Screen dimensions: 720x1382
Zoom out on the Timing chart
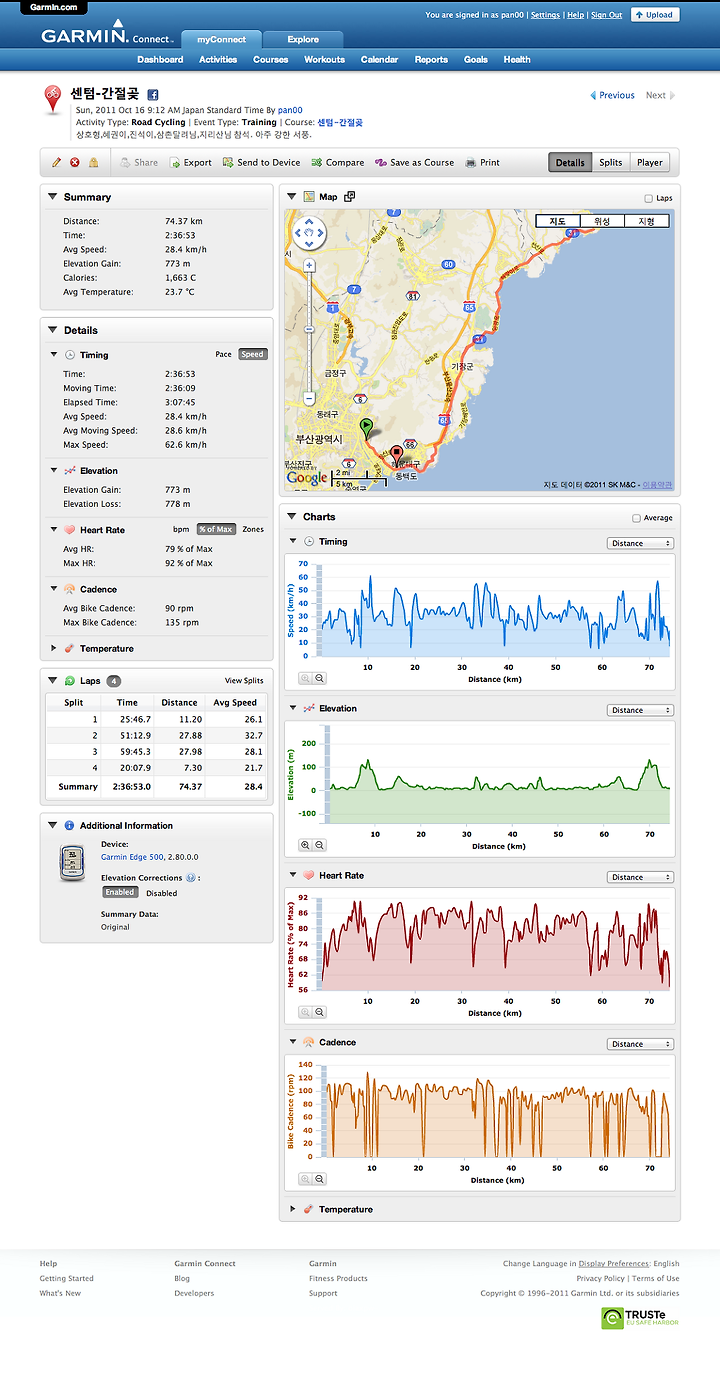[x=320, y=678]
